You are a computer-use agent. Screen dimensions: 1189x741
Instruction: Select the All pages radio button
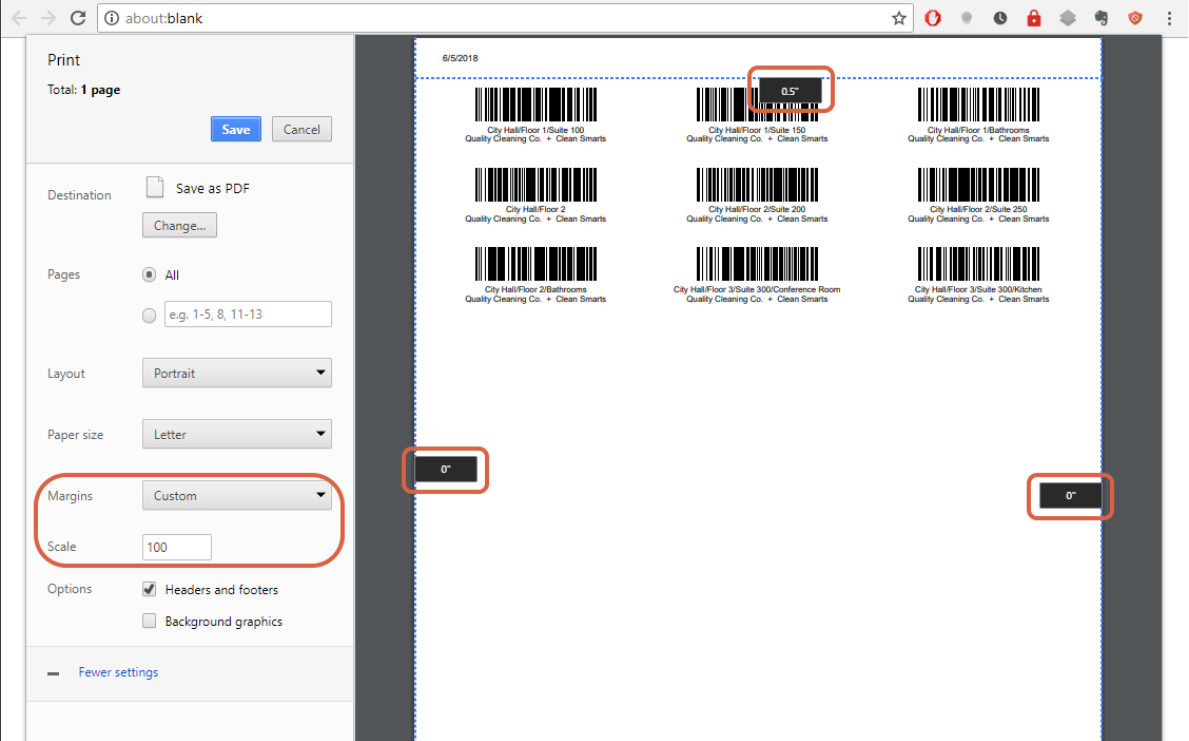[150, 275]
